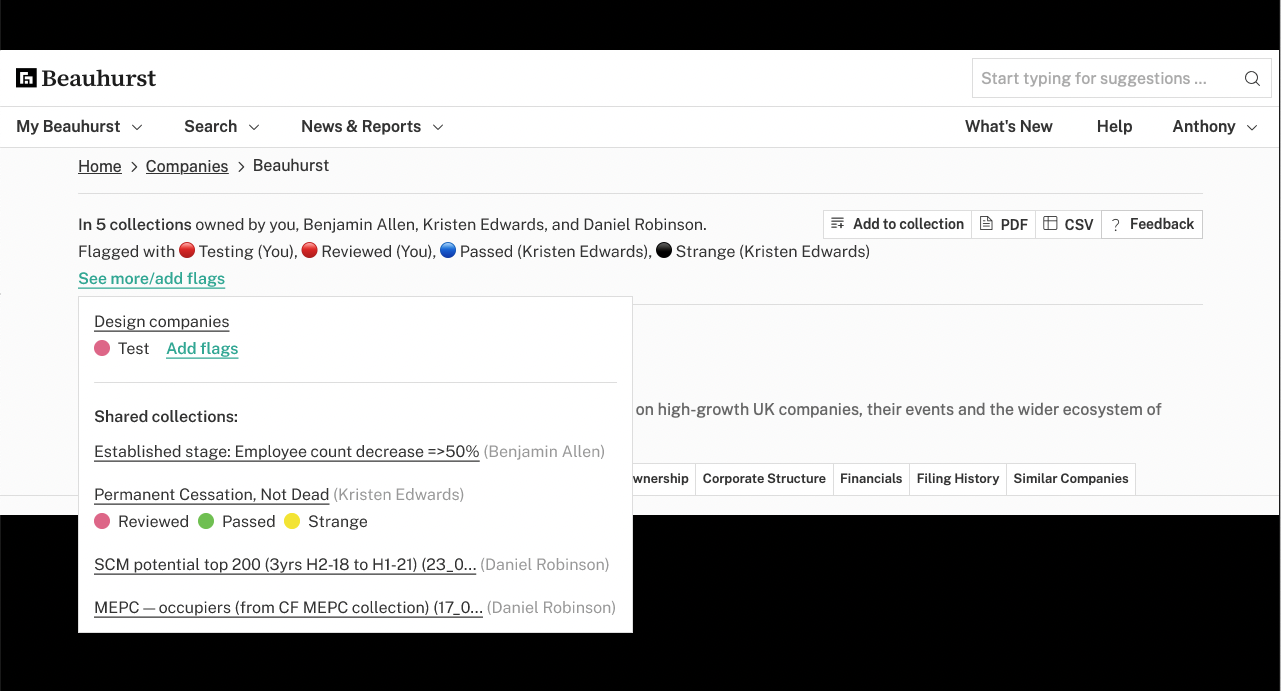This screenshot has width=1281, height=691.
Task: Export page with the PDF button
Action: (1003, 224)
